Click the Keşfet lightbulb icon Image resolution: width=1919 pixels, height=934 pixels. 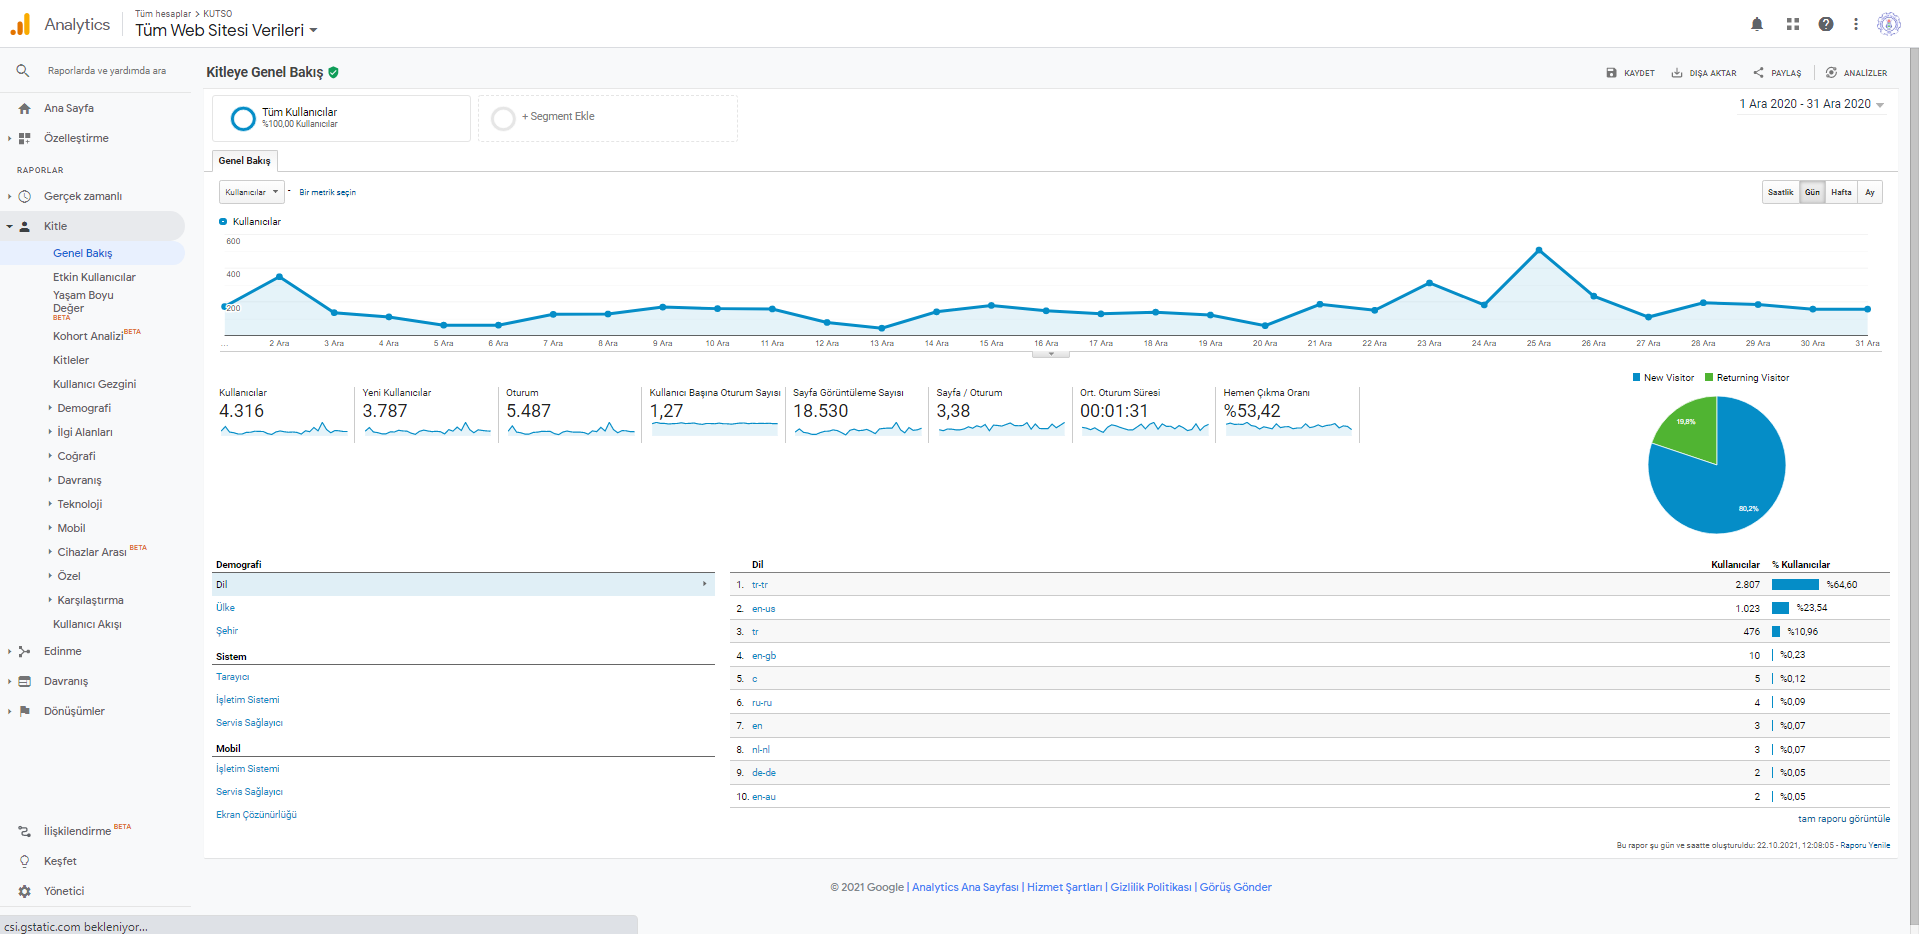[24, 861]
